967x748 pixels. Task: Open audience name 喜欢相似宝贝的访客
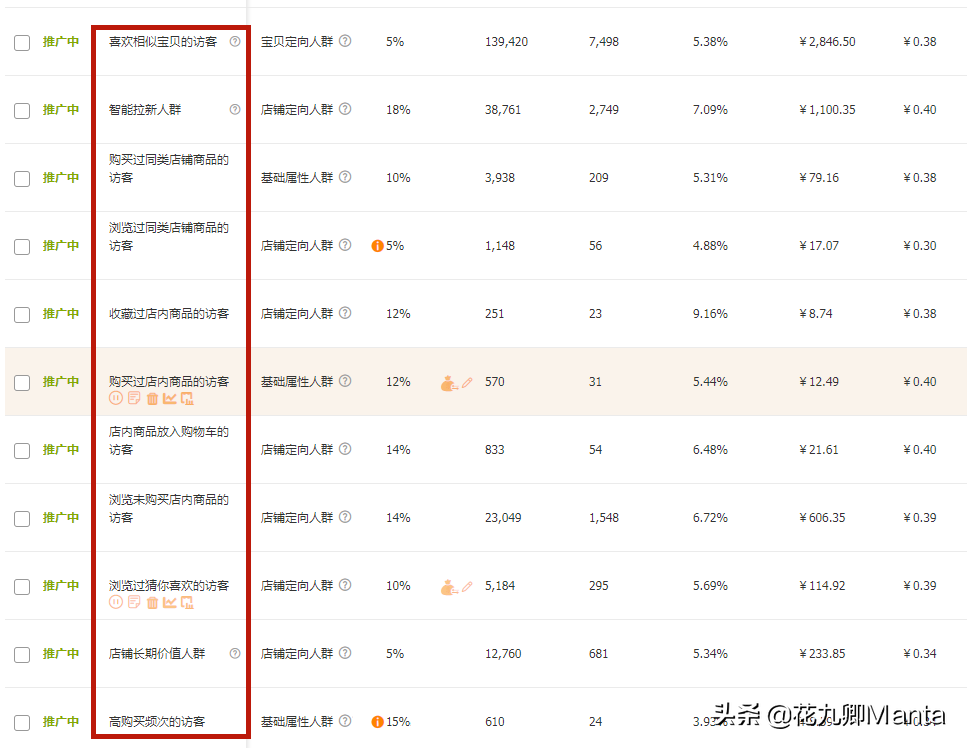163,41
